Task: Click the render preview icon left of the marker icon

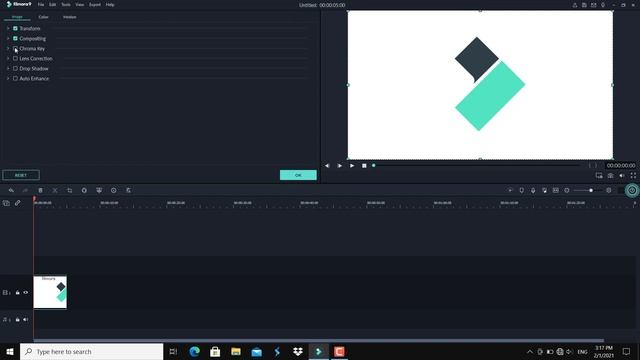Action: coord(510,191)
